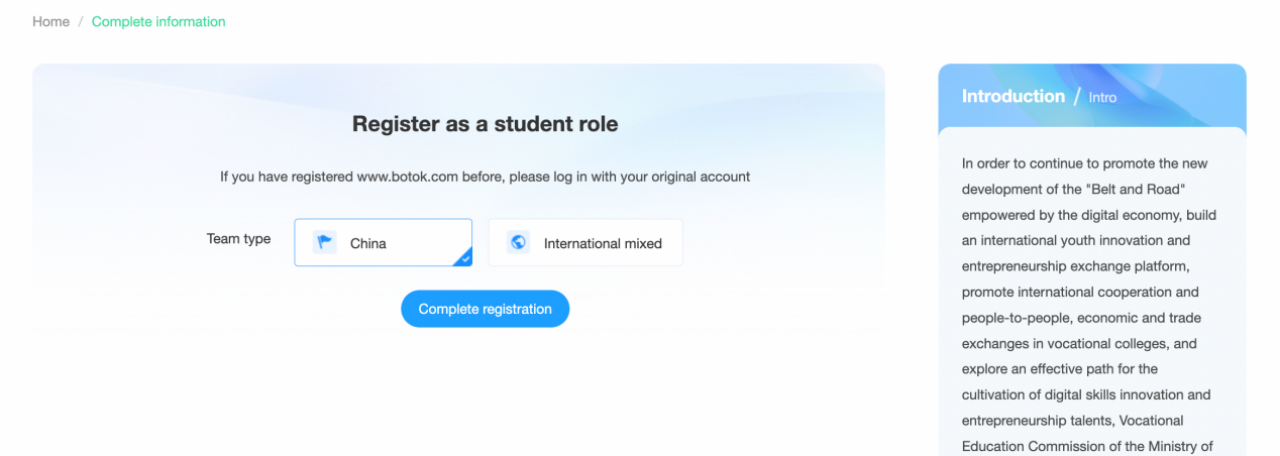This screenshot has height=456, width=1280.
Task: Click the Complete registration button
Action: click(x=485, y=309)
